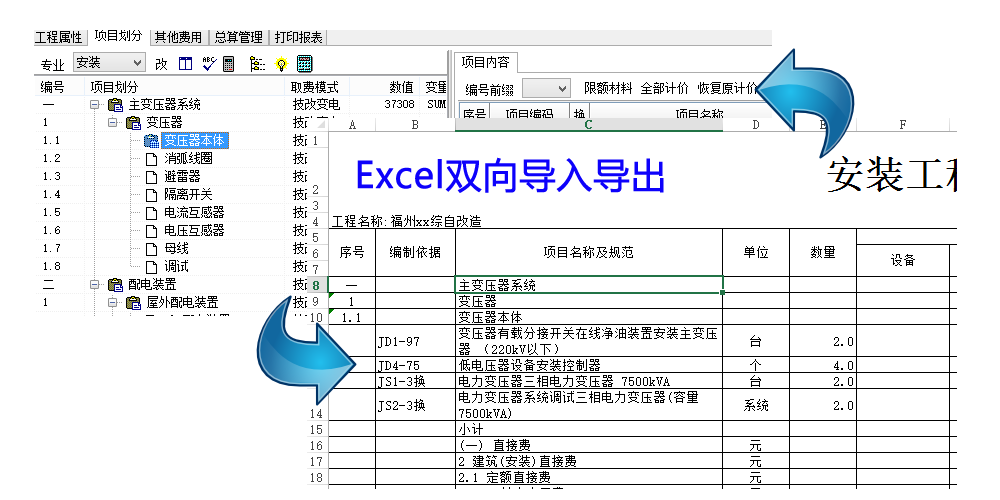The width and height of the screenshot is (1000, 500).
Task: Open the 编号前缀 dropdown
Action: [546, 88]
